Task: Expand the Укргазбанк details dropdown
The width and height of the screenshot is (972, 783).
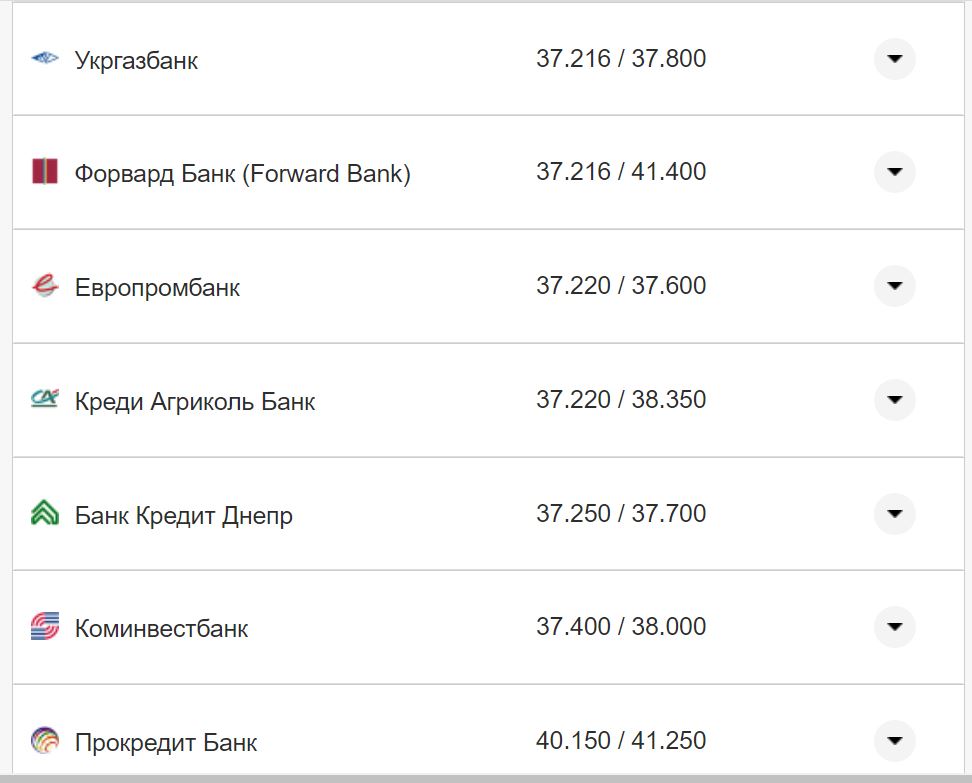Action: click(x=895, y=59)
